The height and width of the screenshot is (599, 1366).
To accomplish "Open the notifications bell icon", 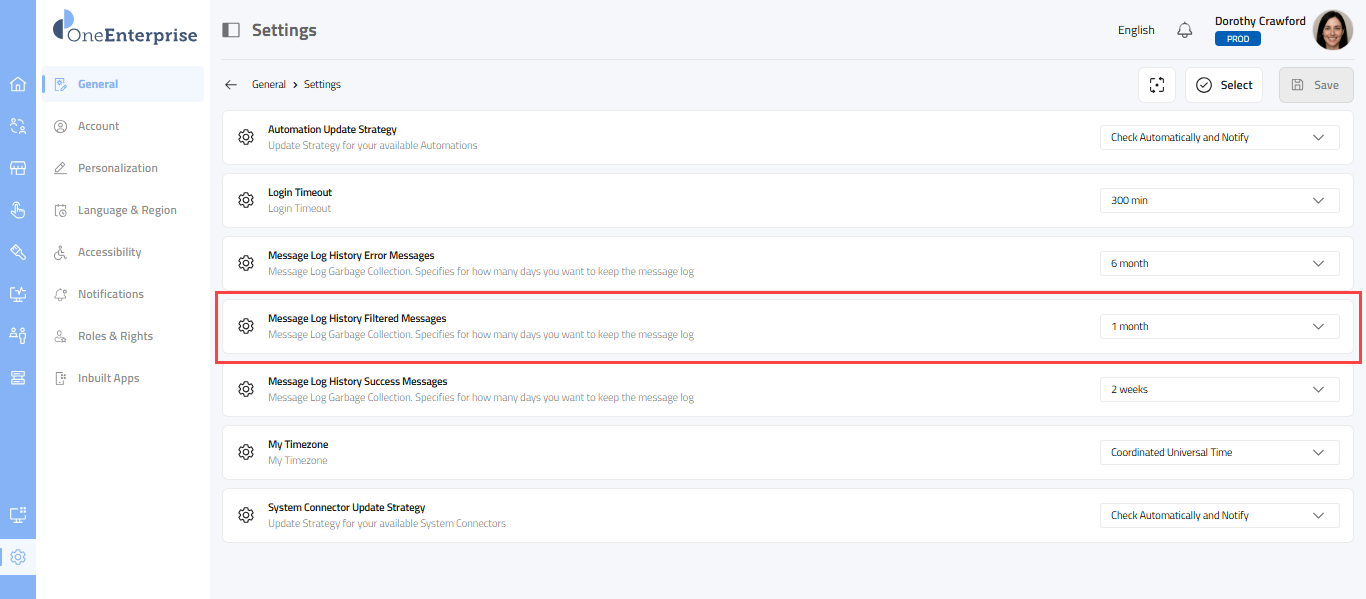I will pos(1185,30).
